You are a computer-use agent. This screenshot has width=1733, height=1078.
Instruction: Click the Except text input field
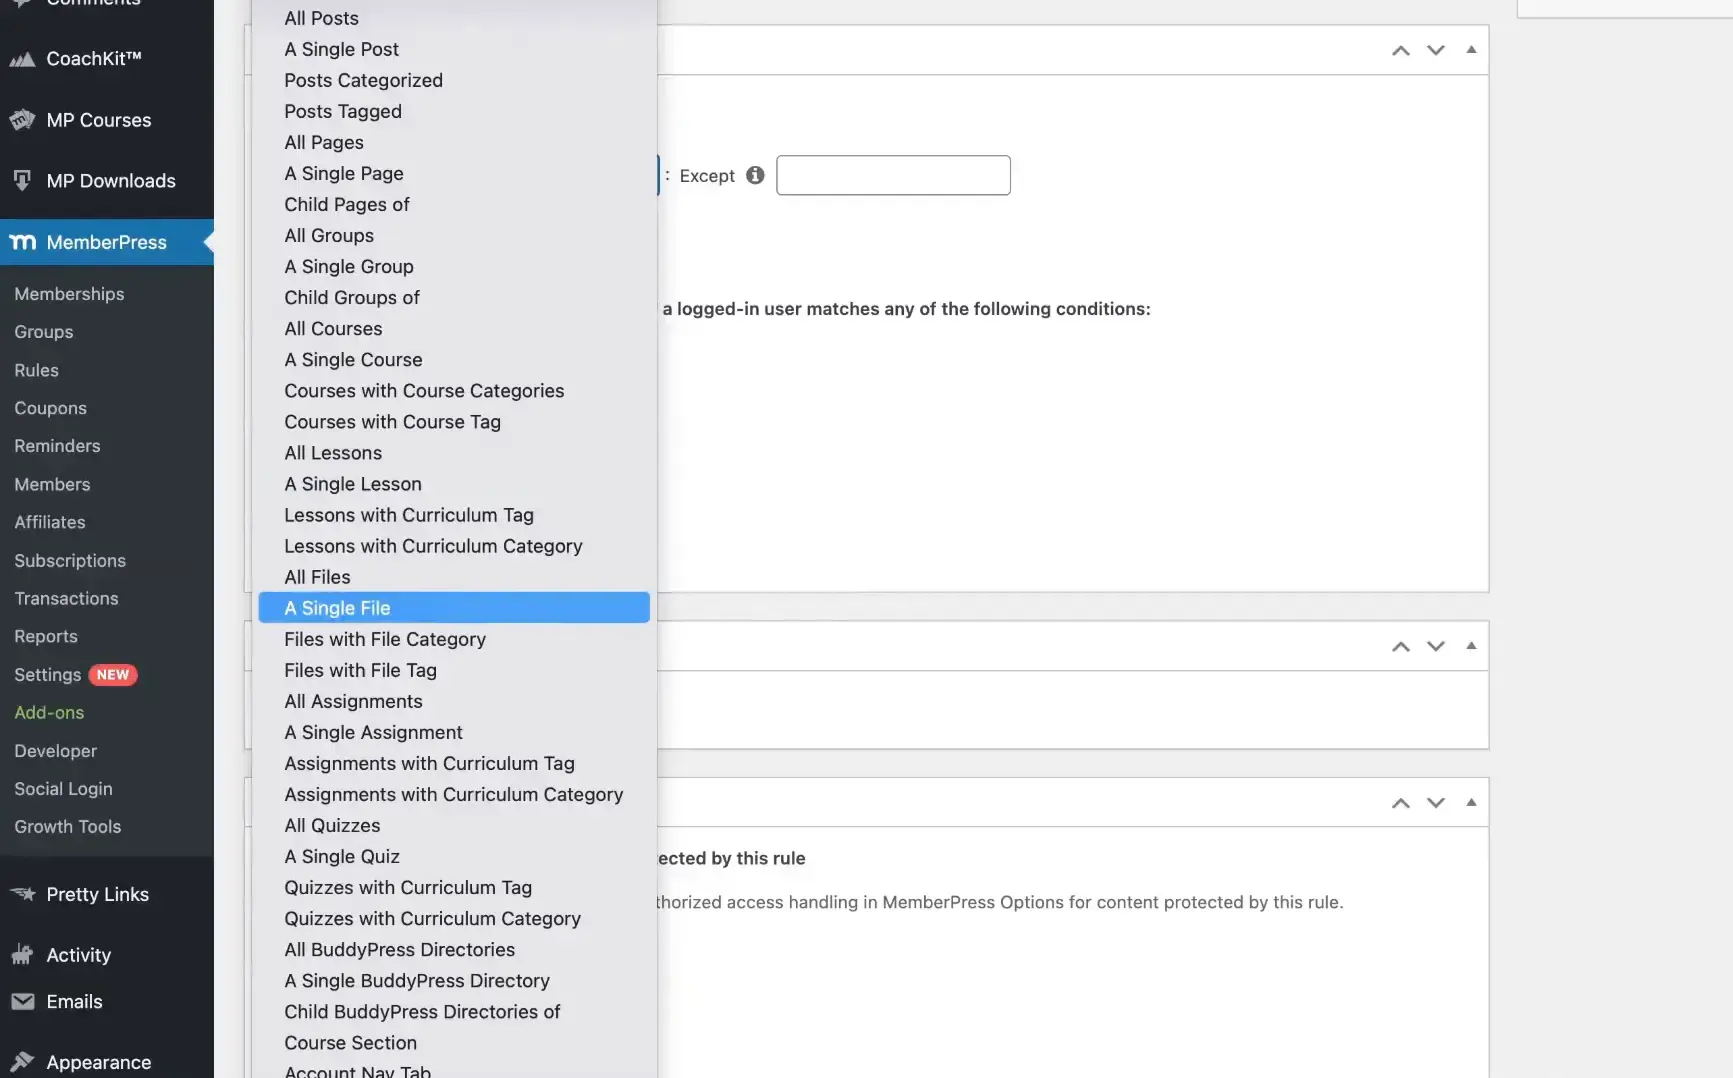pyautogui.click(x=892, y=175)
